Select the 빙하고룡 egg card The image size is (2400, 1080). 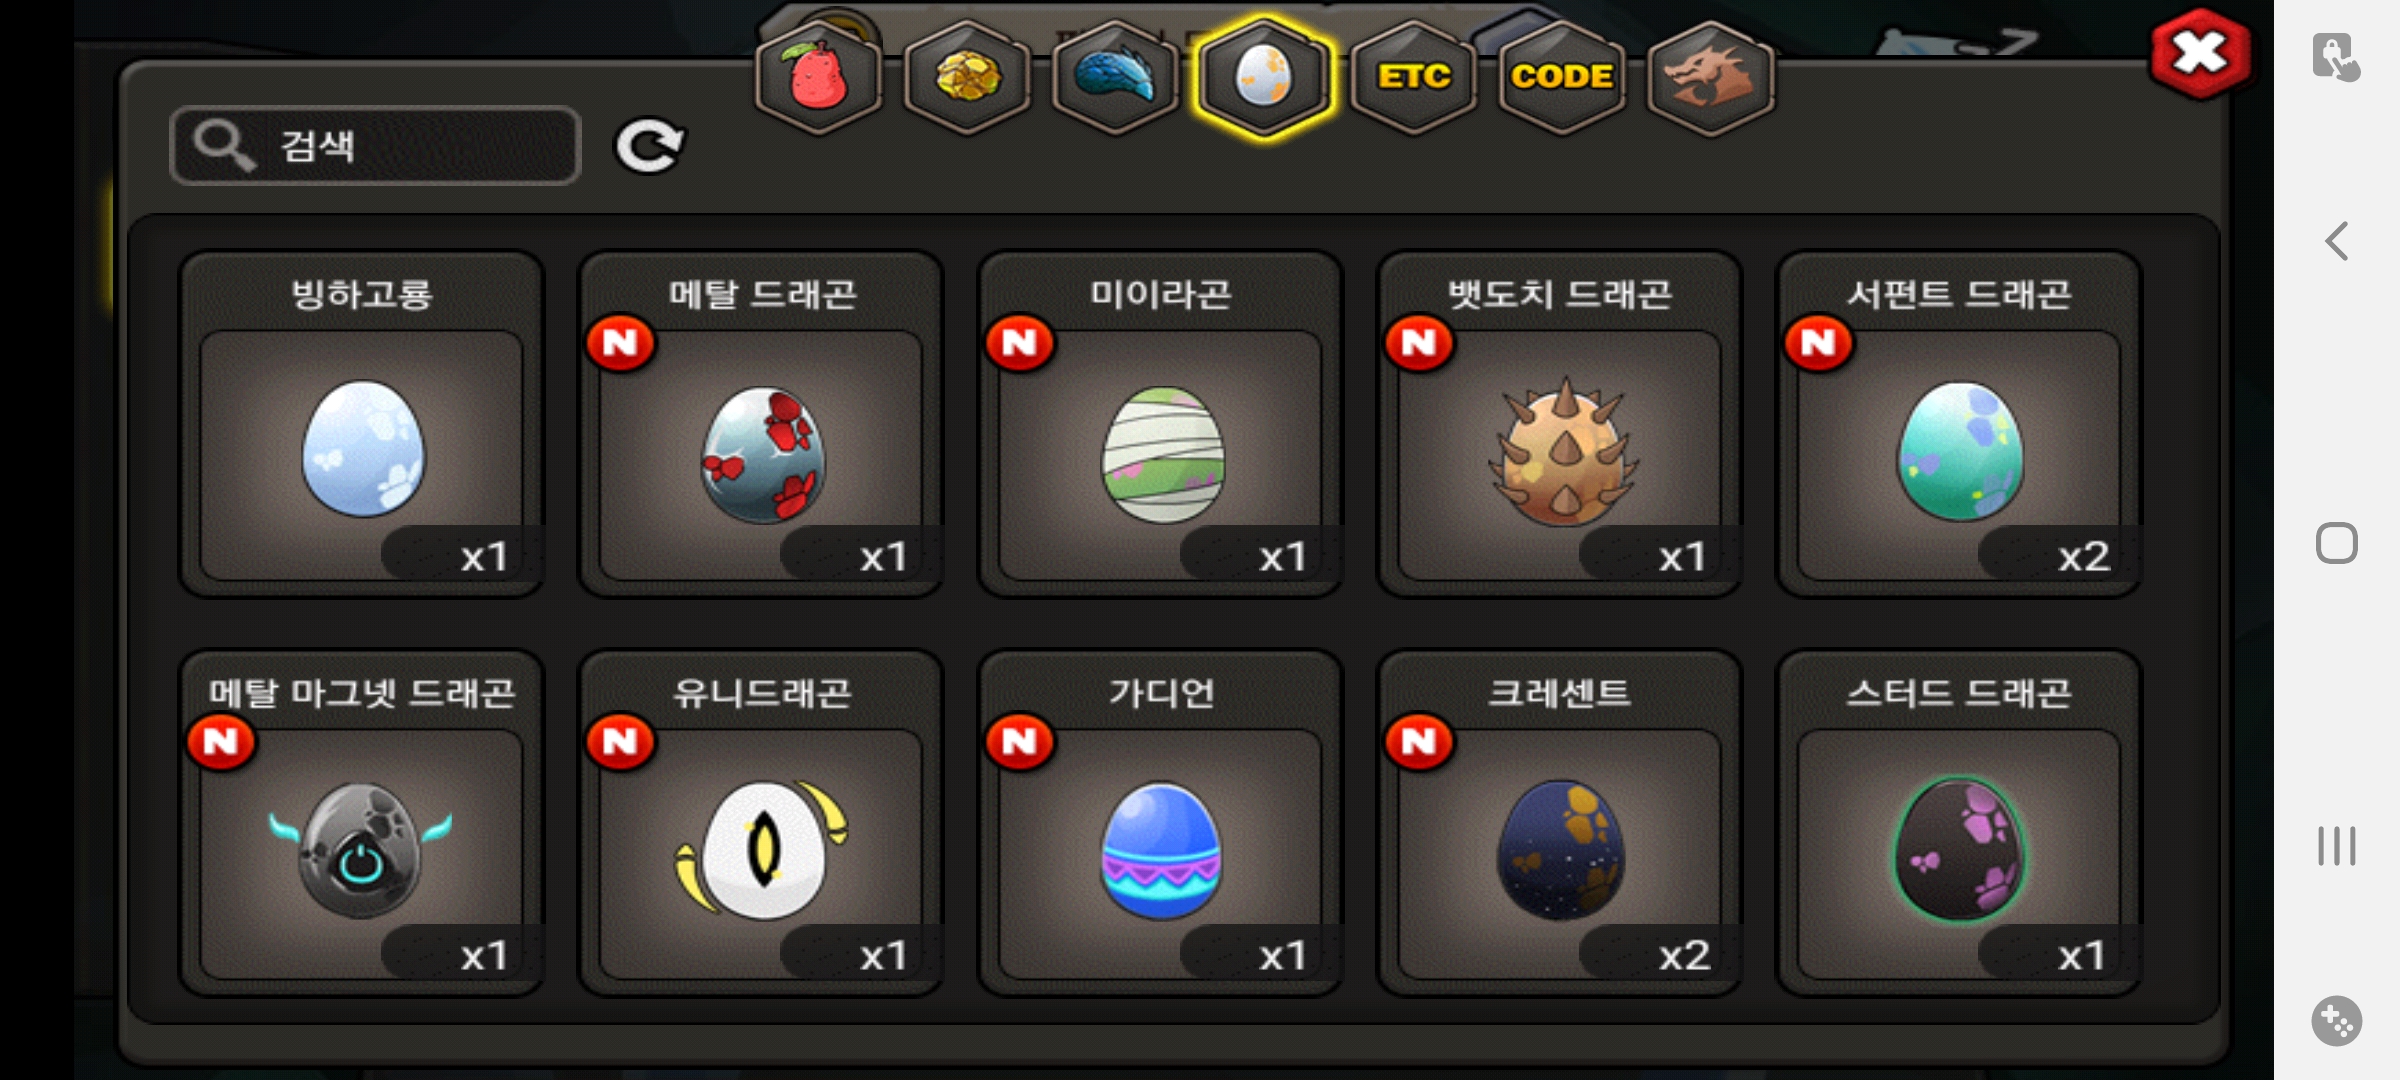pos(361,424)
